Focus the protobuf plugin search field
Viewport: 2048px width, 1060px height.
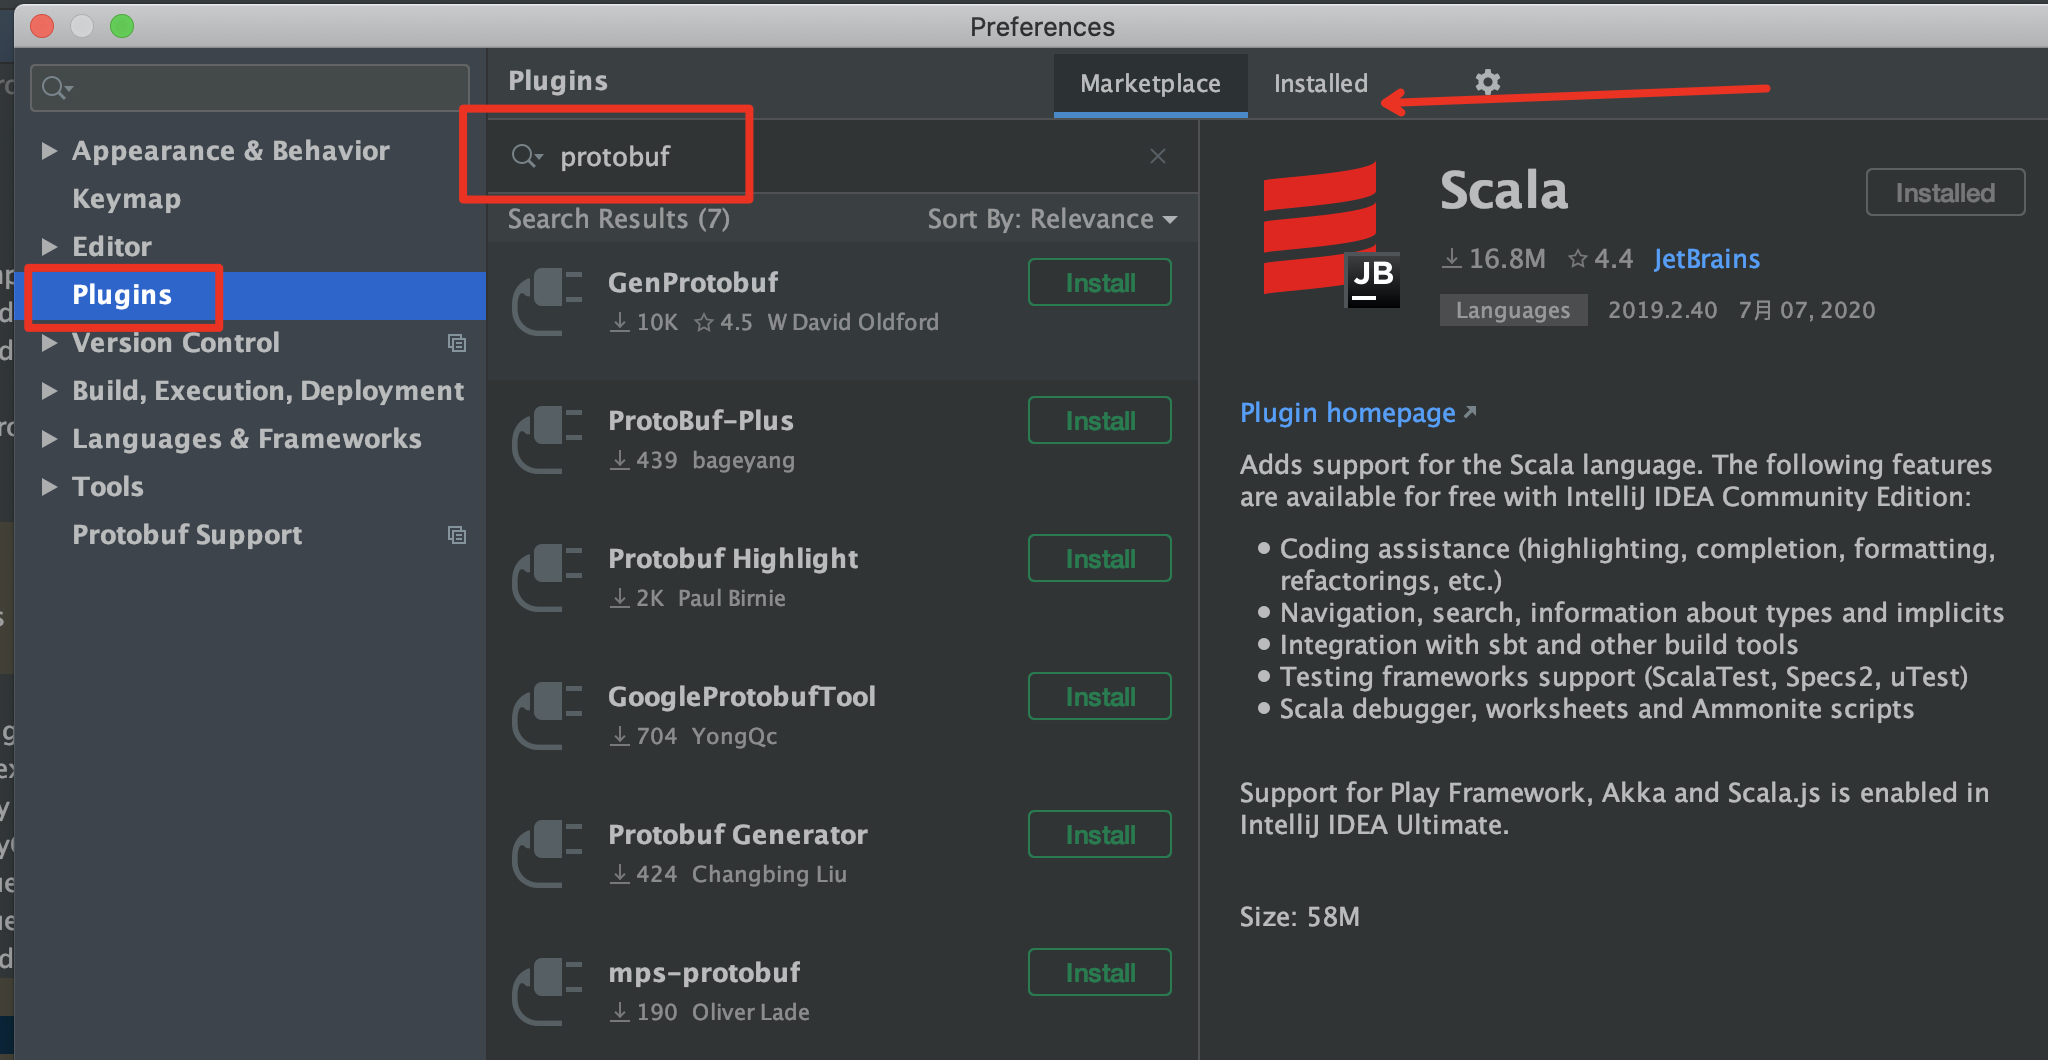[x=842, y=157]
